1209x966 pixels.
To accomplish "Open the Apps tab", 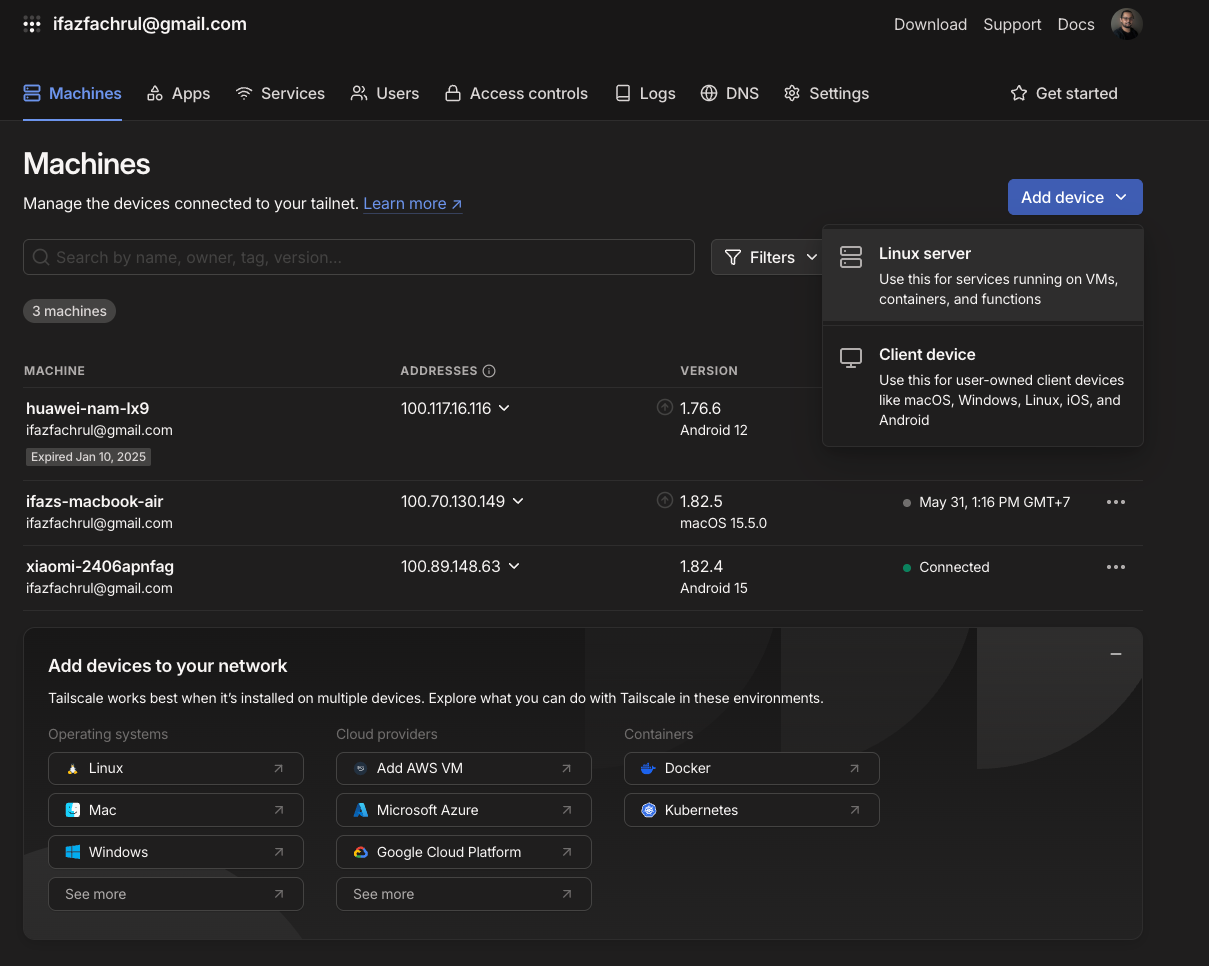I will (x=178, y=93).
